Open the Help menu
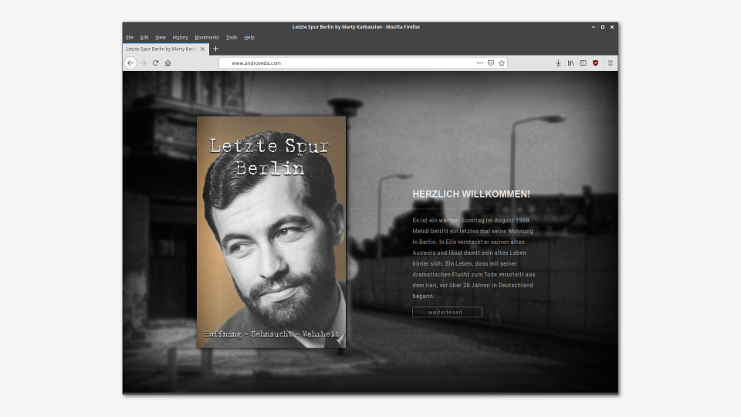The width and height of the screenshot is (741, 417). click(249, 37)
